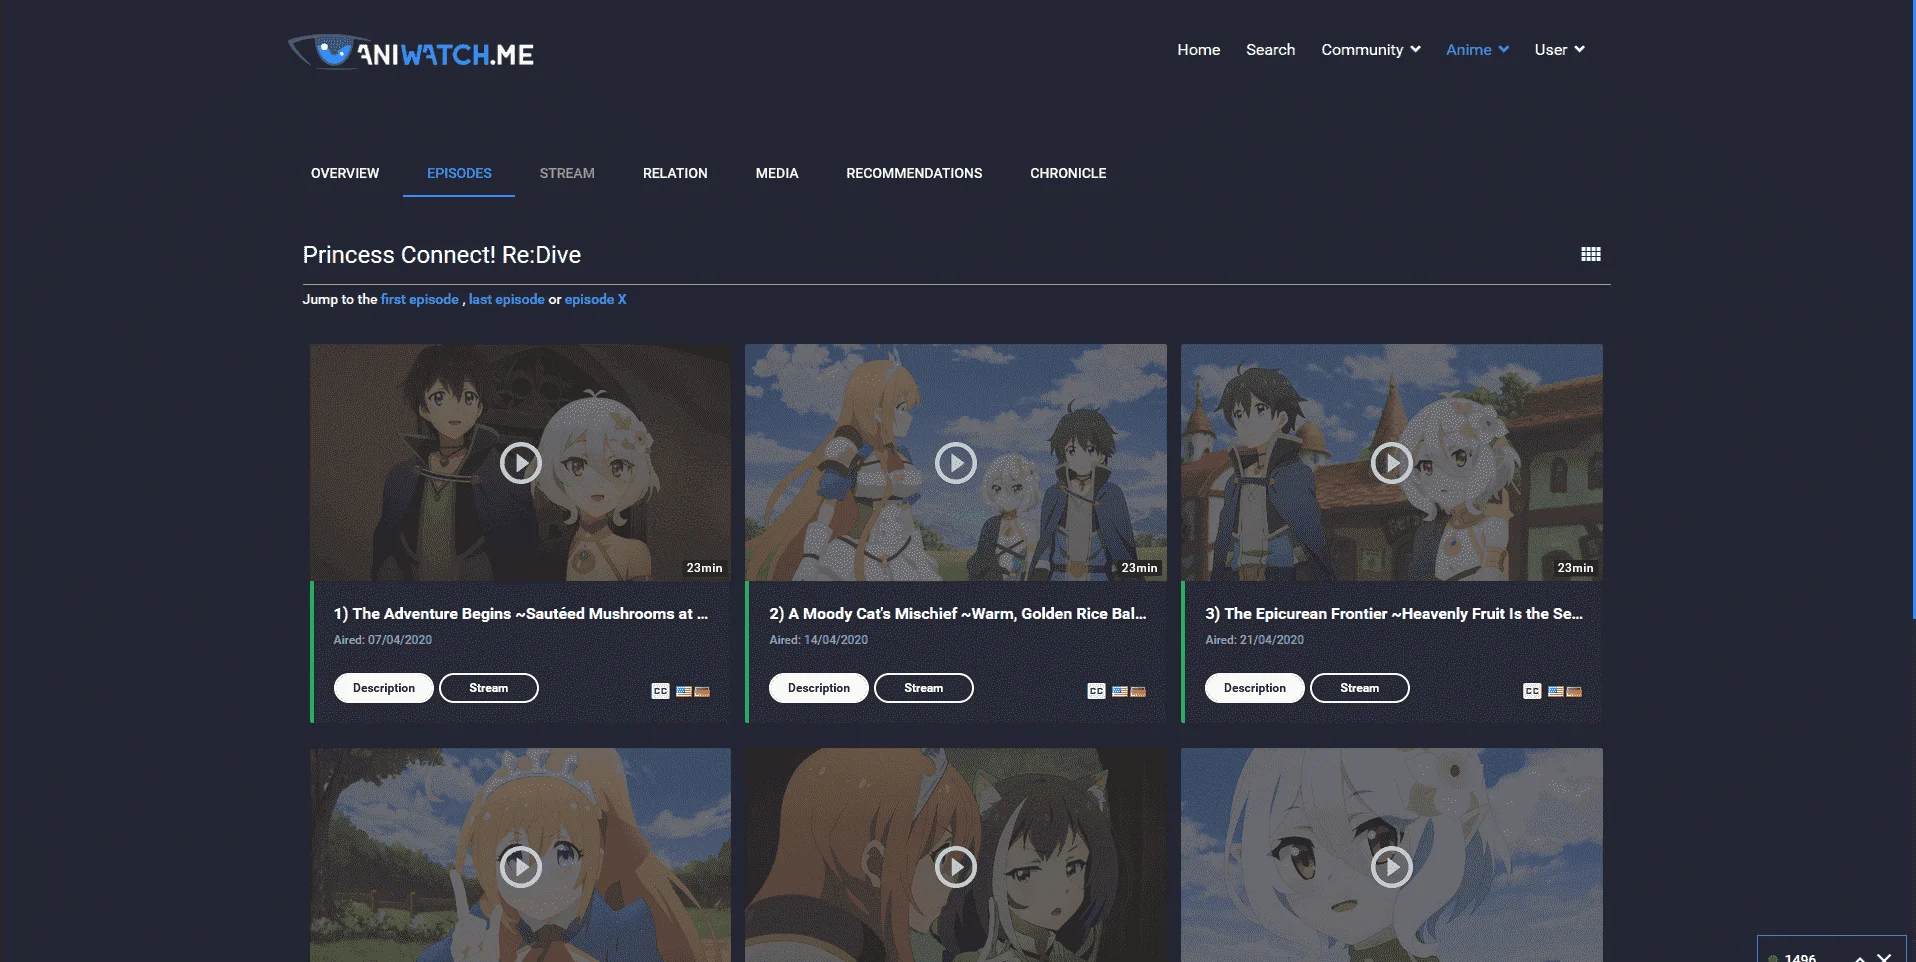Show Description for episode 3
The height and width of the screenshot is (962, 1916).
(1255, 688)
